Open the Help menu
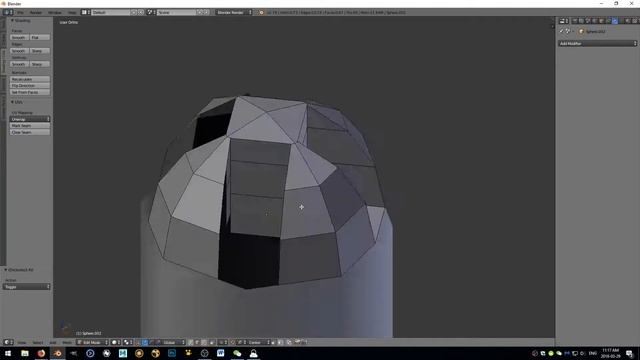Screen dimensions: 640x360 72,12
